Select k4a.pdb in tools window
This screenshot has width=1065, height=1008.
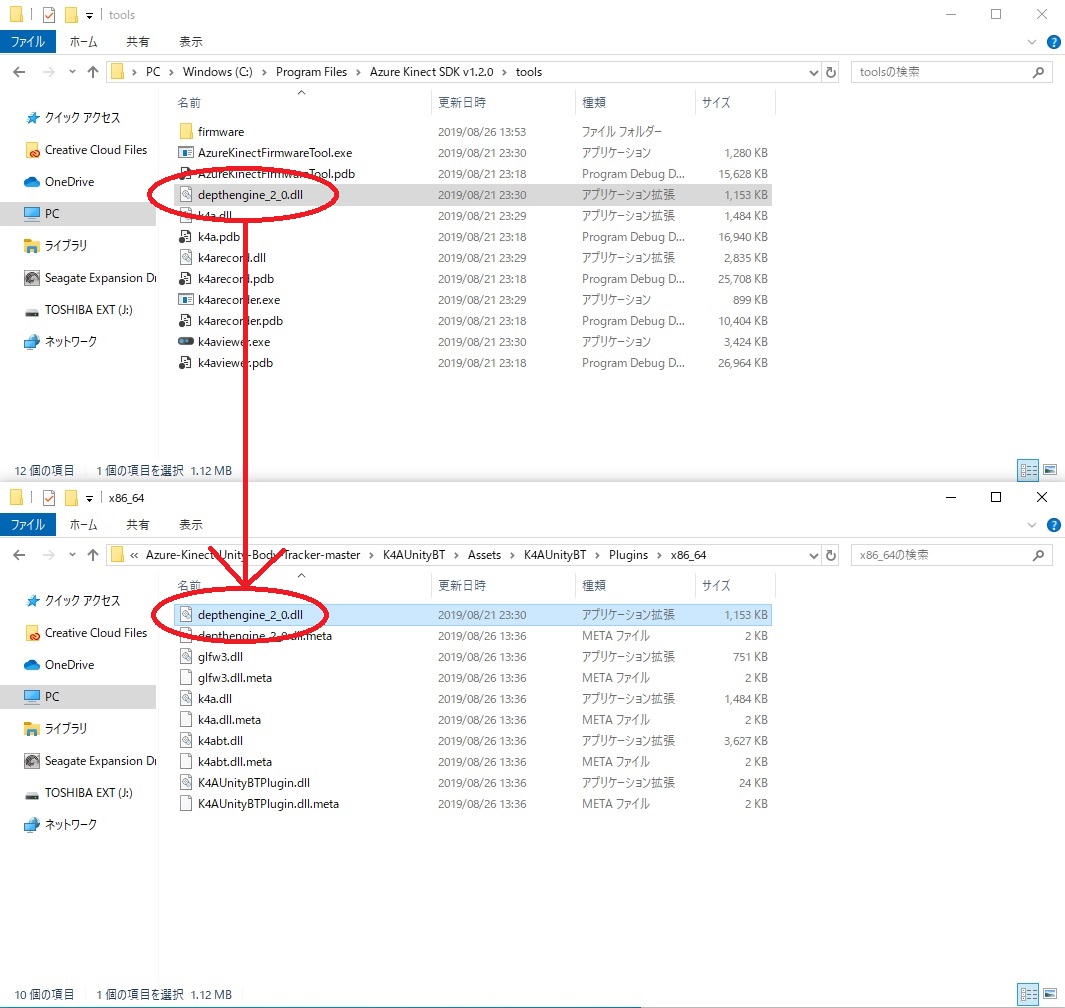[x=219, y=237]
